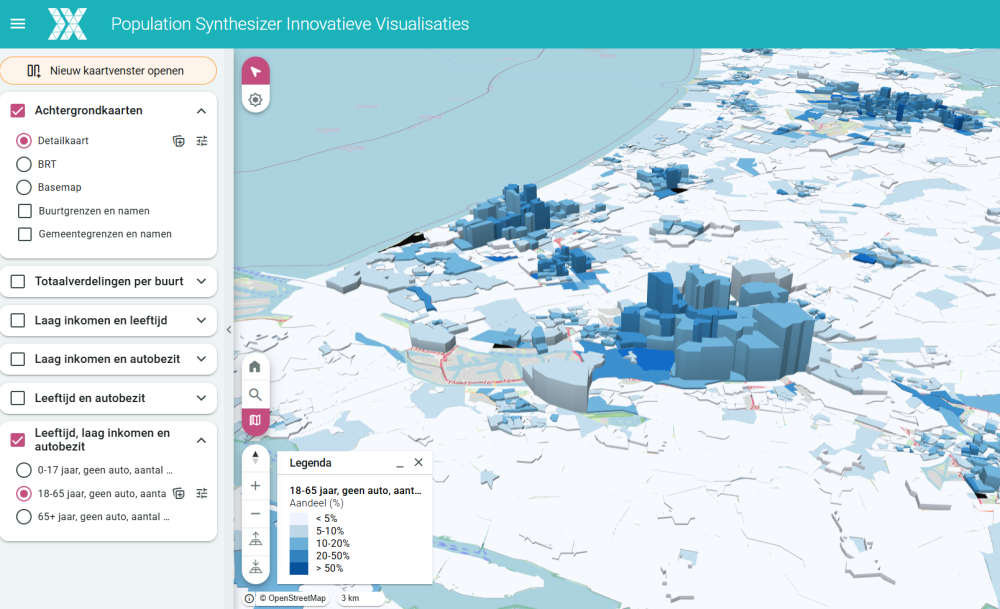Collapse the sidebar with the arrow handle

click(x=229, y=330)
